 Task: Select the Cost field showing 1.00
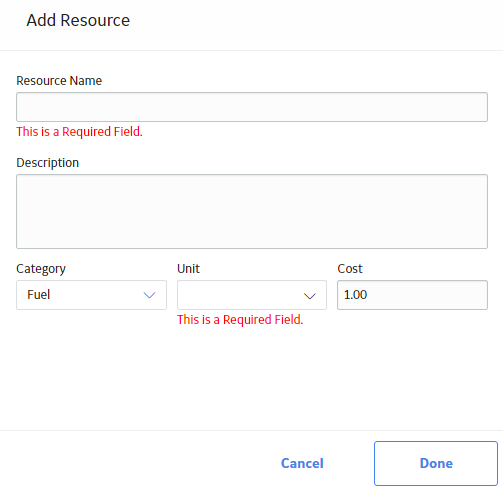click(412, 295)
